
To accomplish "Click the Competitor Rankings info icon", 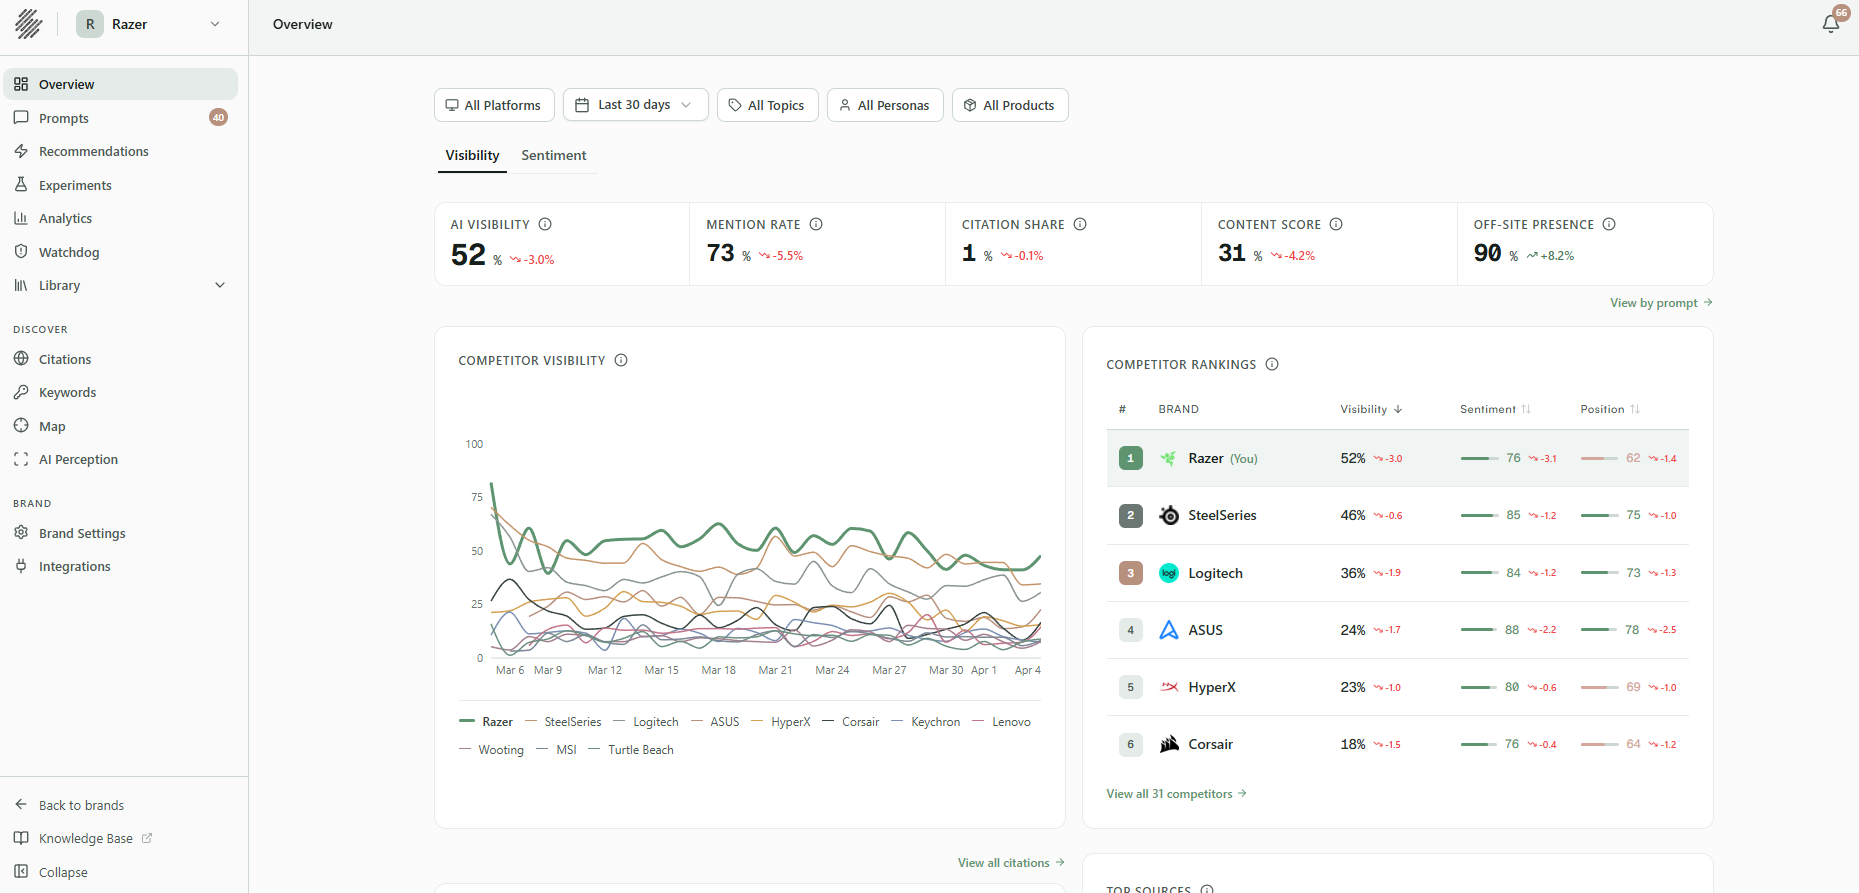I will [x=1272, y=364].
